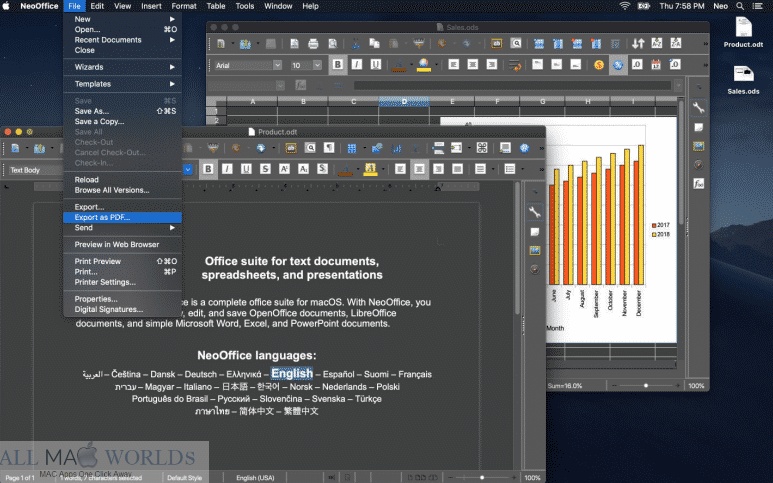
Task: Choose Digital Signatures... from File menu
Action: [122, 310]
